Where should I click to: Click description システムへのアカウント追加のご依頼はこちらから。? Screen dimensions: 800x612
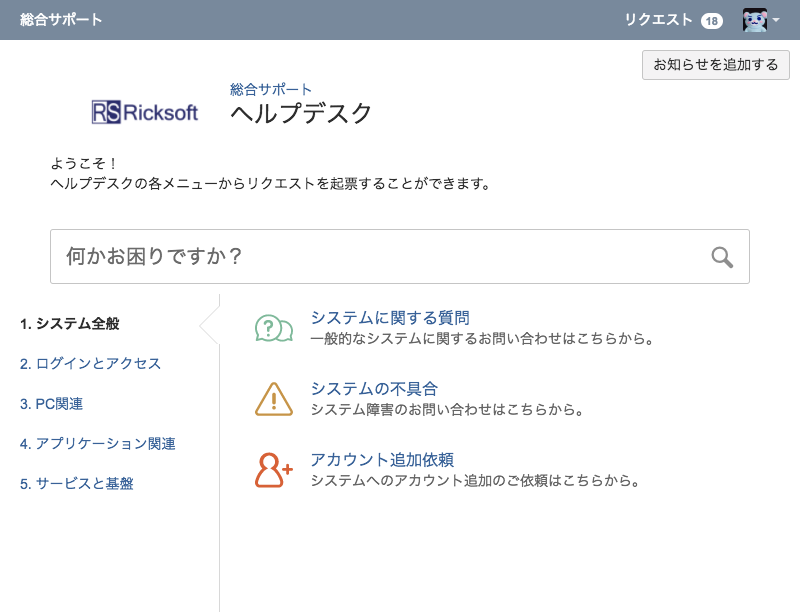pos(476,480)
